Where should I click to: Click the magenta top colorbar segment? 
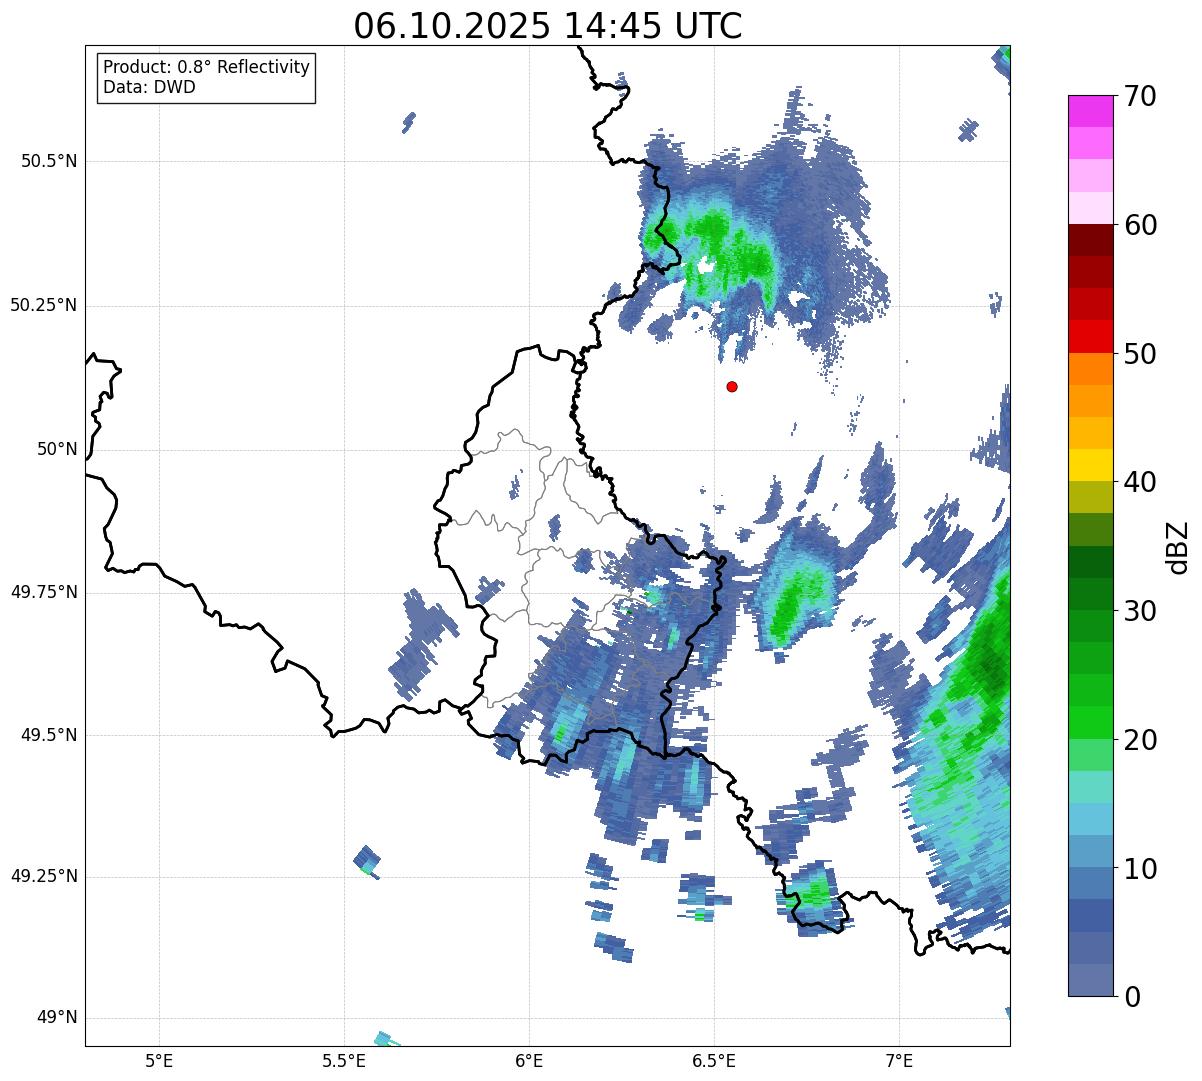pyautogui.click(x=1090, y=111)
